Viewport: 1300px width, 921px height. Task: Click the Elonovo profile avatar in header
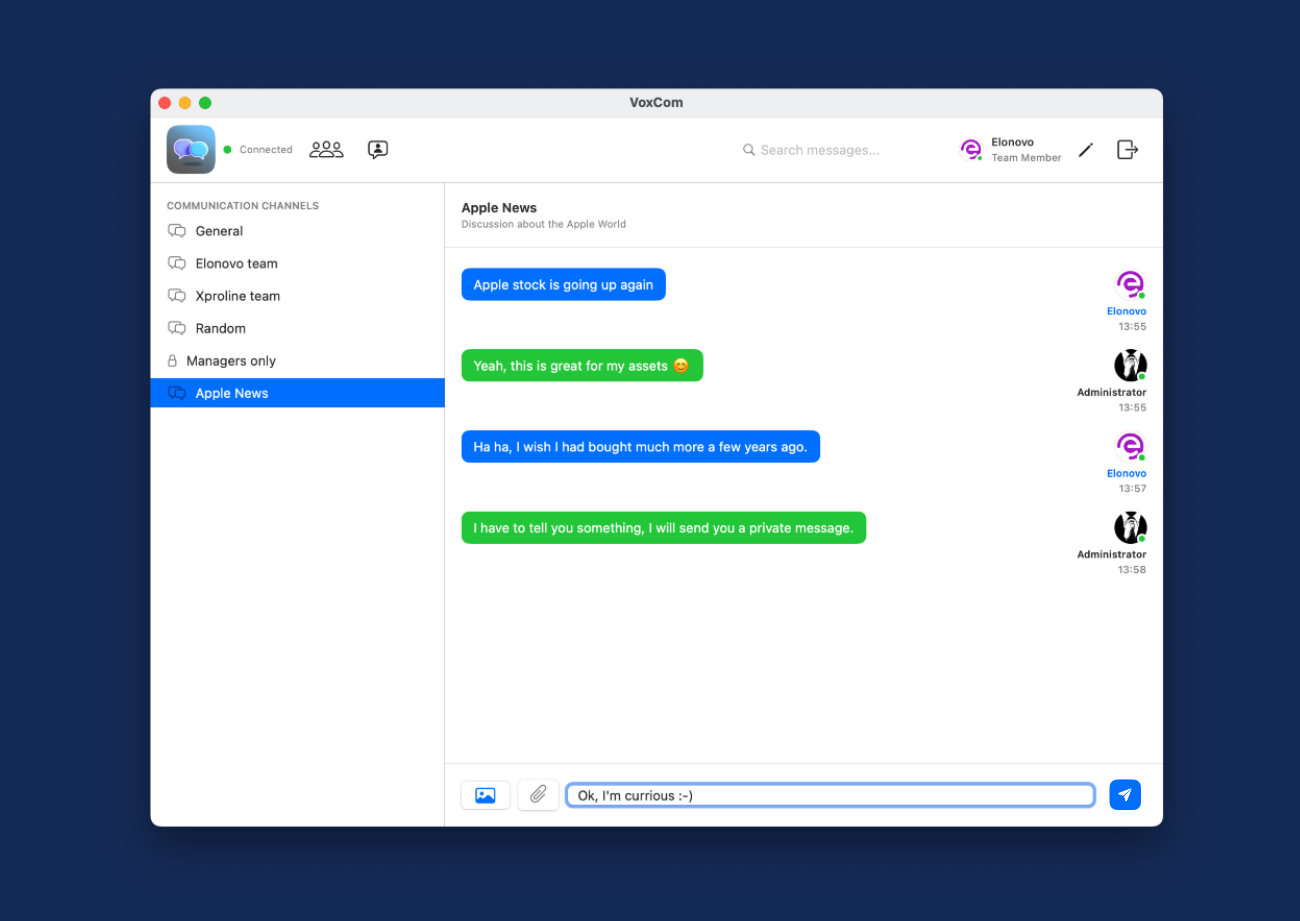pos(970,150)
